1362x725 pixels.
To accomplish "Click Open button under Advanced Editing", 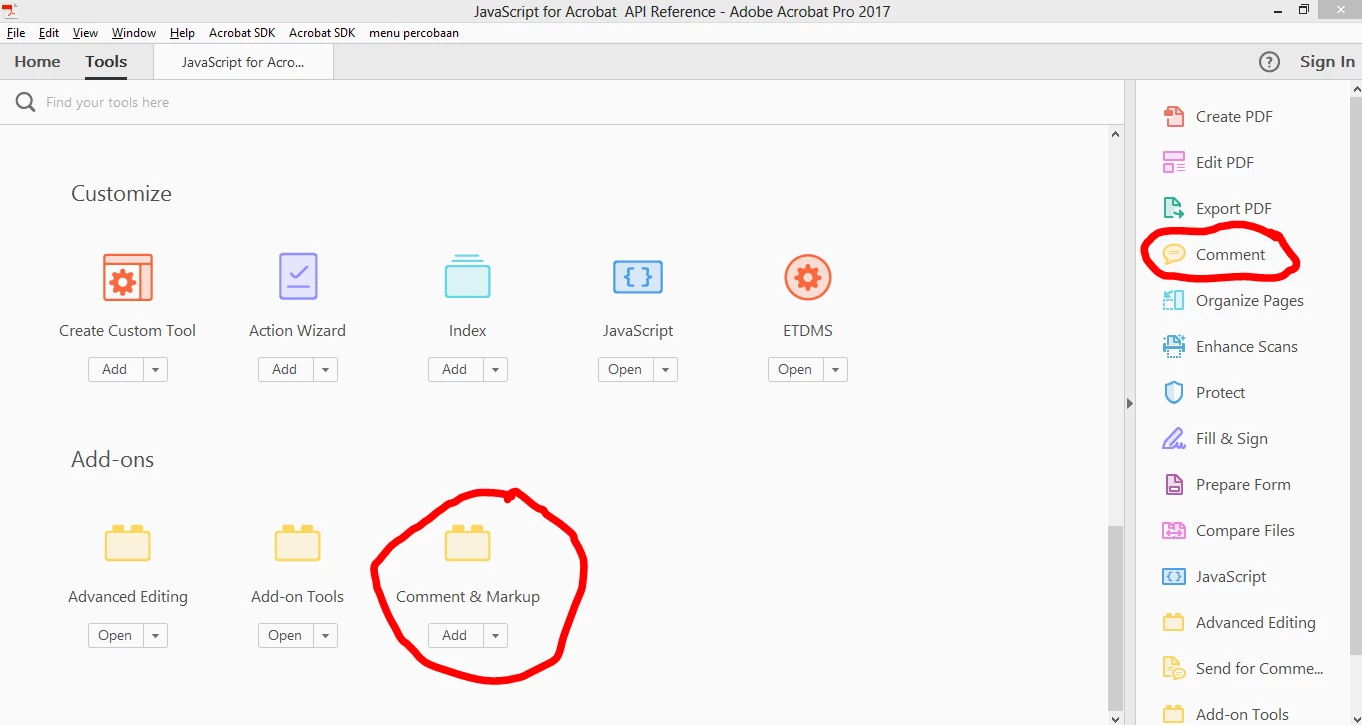I will click(115, 635).
